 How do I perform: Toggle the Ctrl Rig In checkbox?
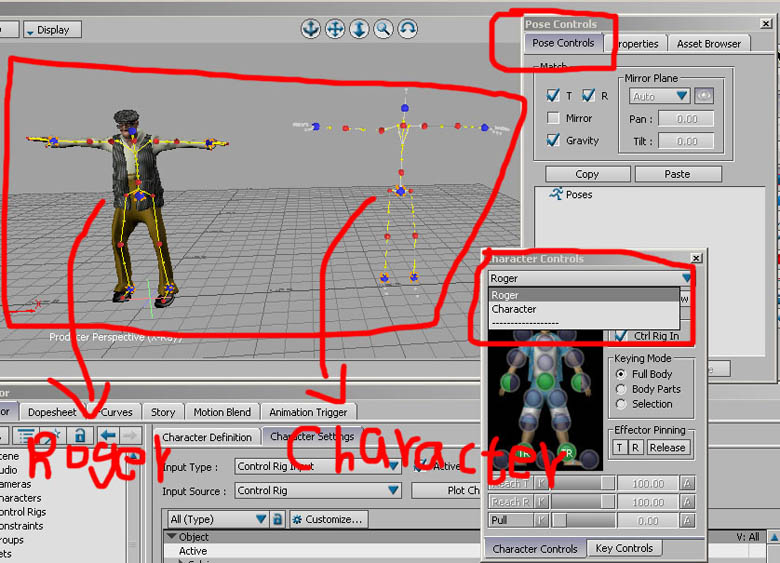tap(621, 336)
